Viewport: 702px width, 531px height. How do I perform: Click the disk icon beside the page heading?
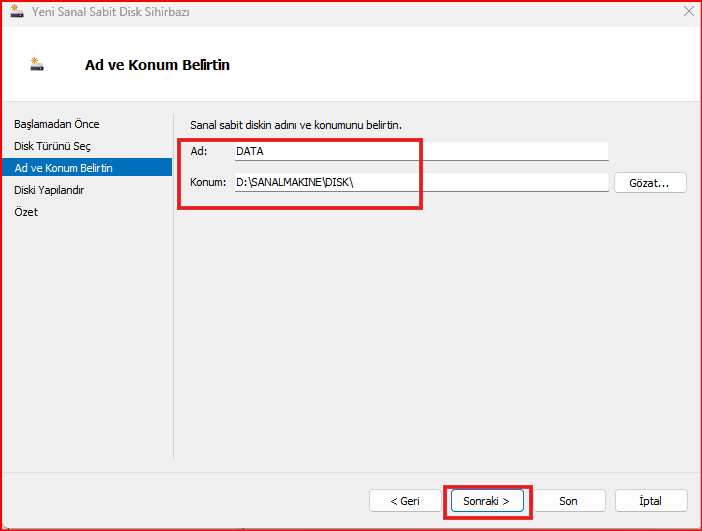pyautogui.click(x=38, y=65)
